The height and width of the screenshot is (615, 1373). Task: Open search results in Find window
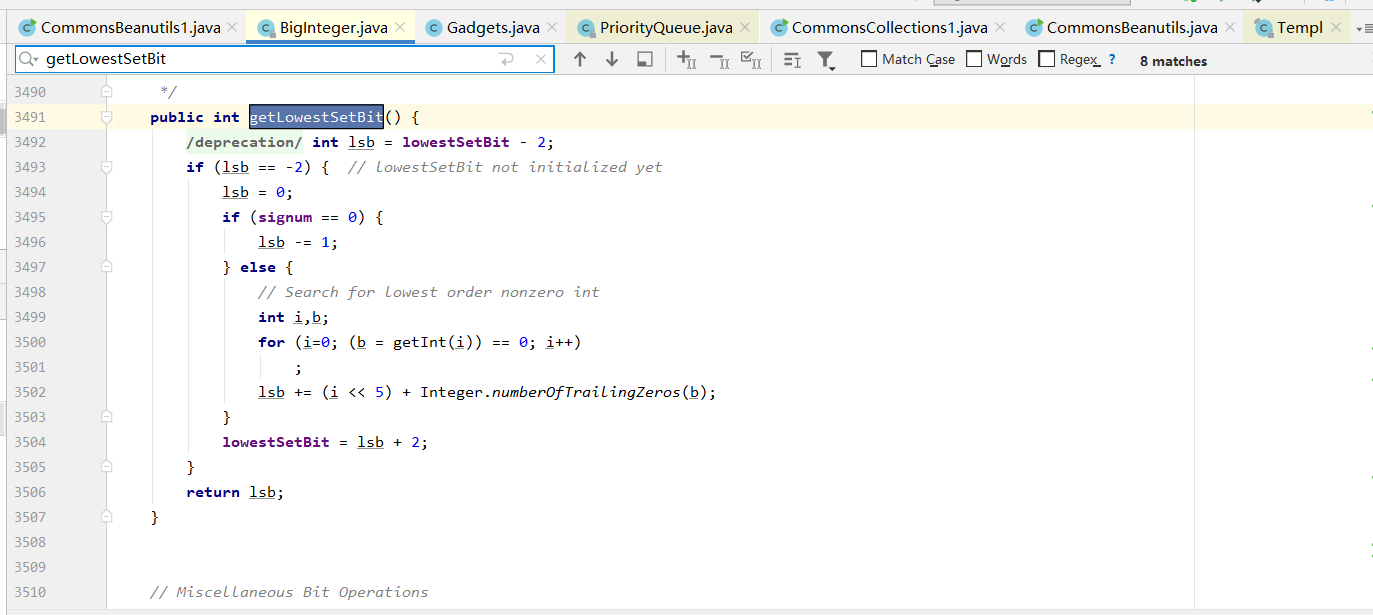point(645,60)
